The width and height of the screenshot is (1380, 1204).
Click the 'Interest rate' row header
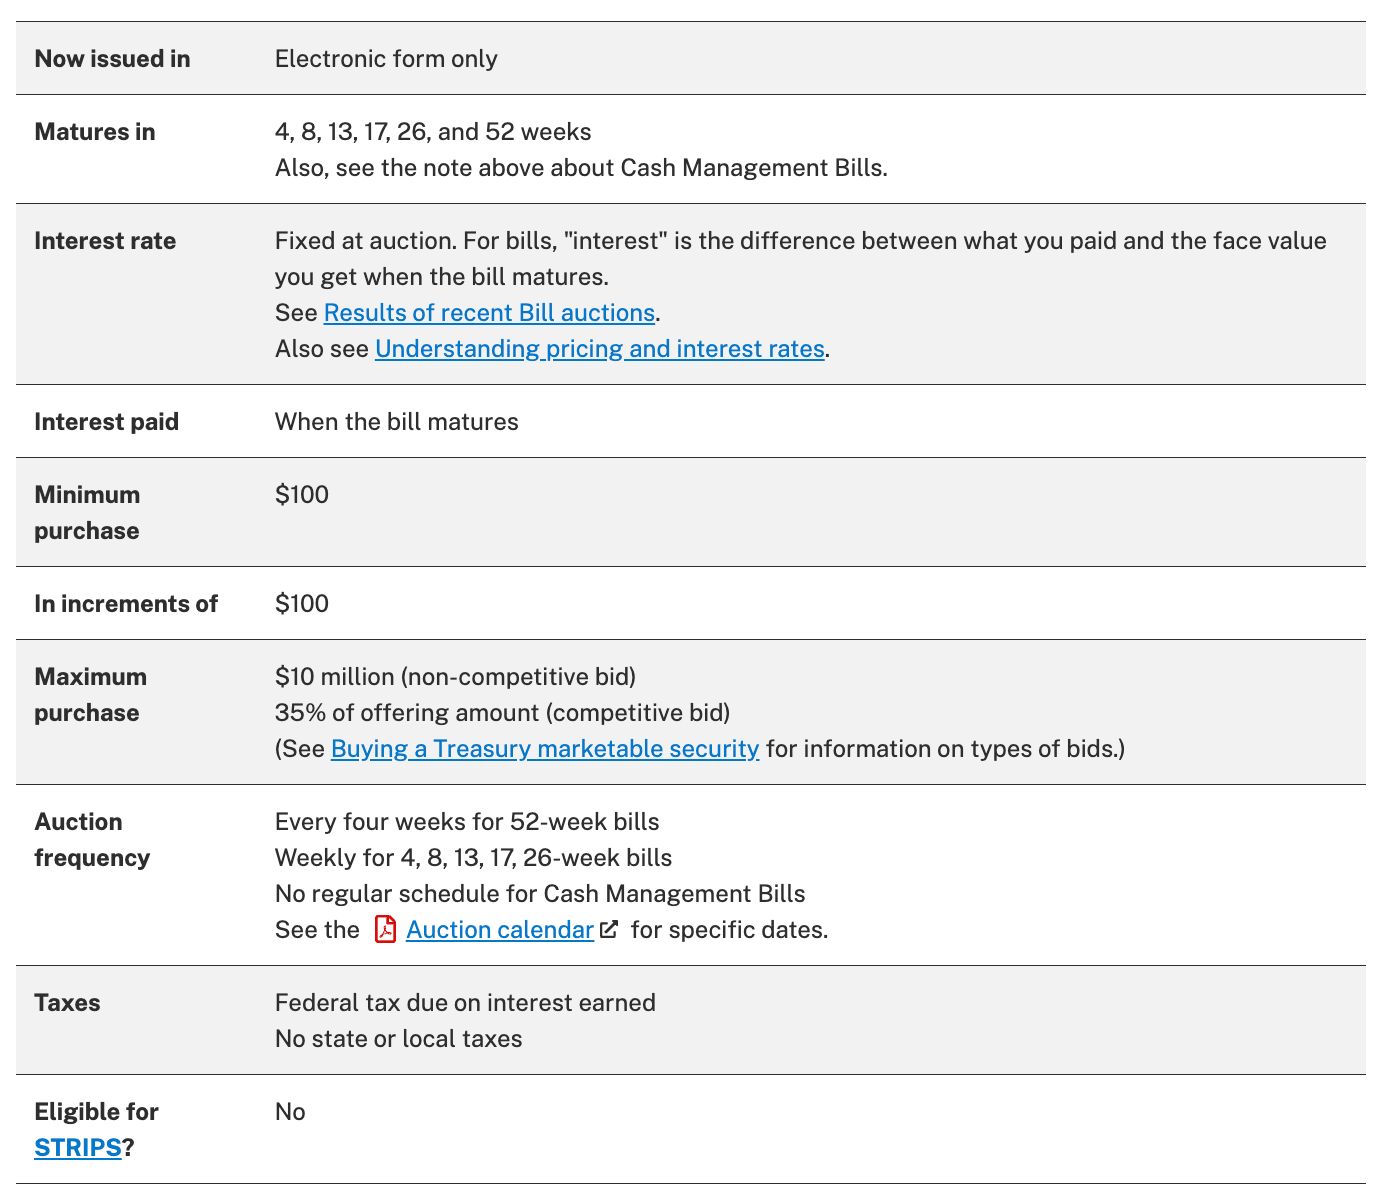click(105, 241)
